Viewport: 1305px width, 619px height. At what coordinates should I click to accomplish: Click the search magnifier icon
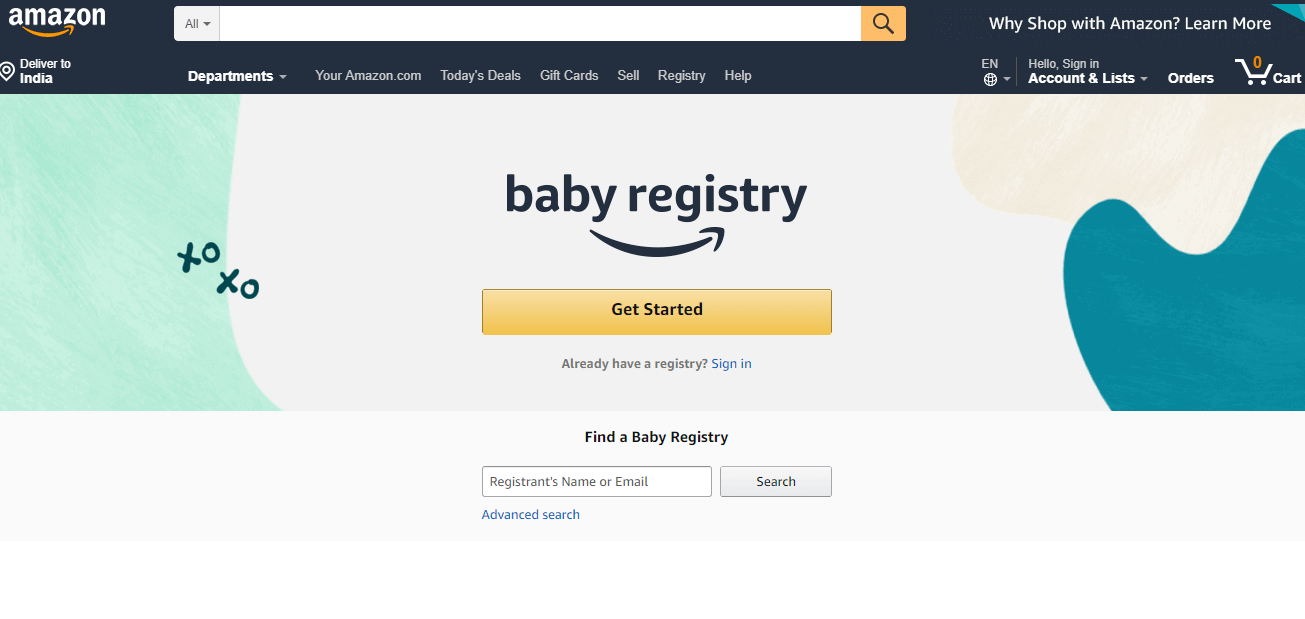click(x=882, y=23)
